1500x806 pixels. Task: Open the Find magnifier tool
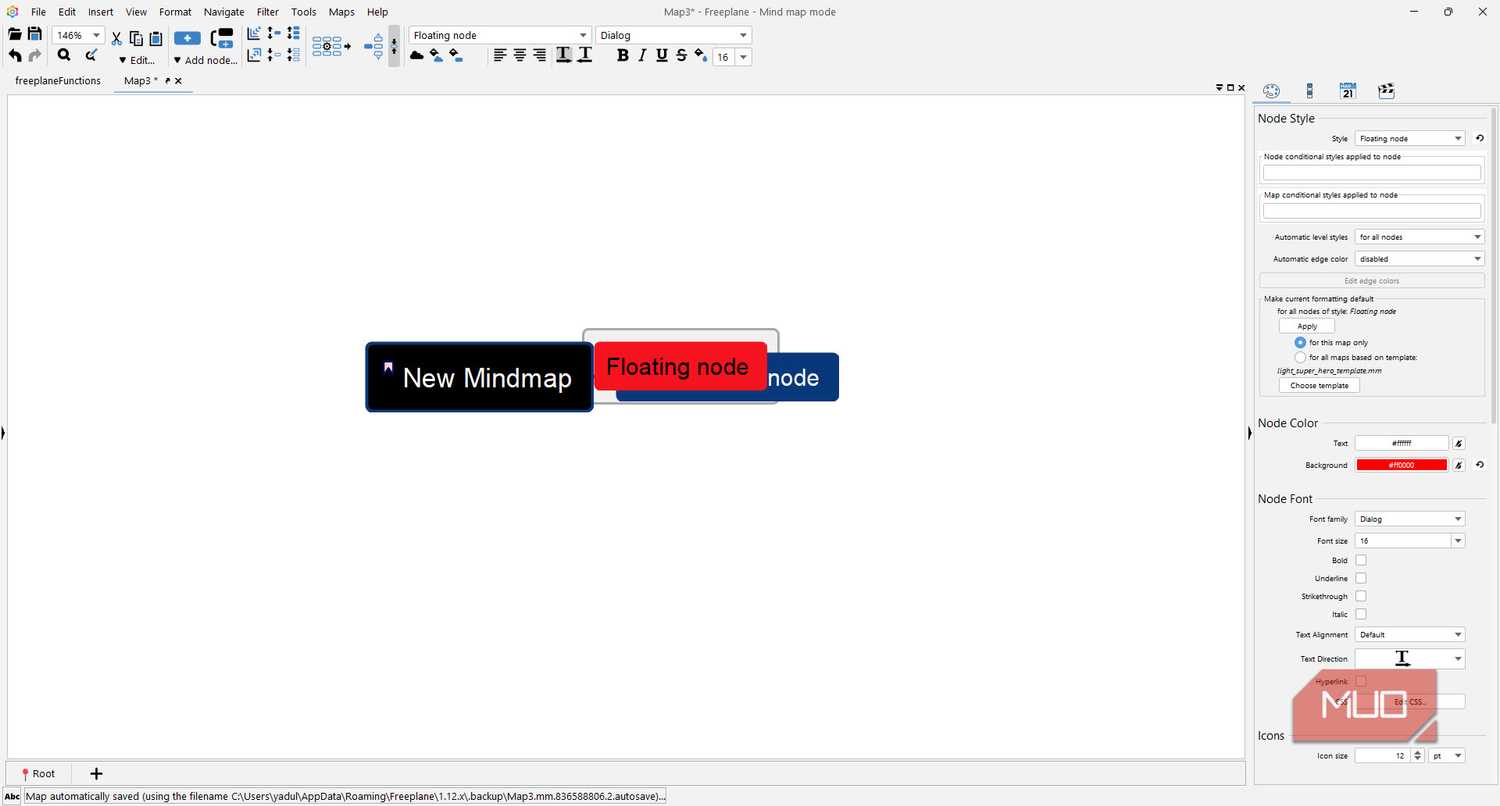tap(64, 56)
